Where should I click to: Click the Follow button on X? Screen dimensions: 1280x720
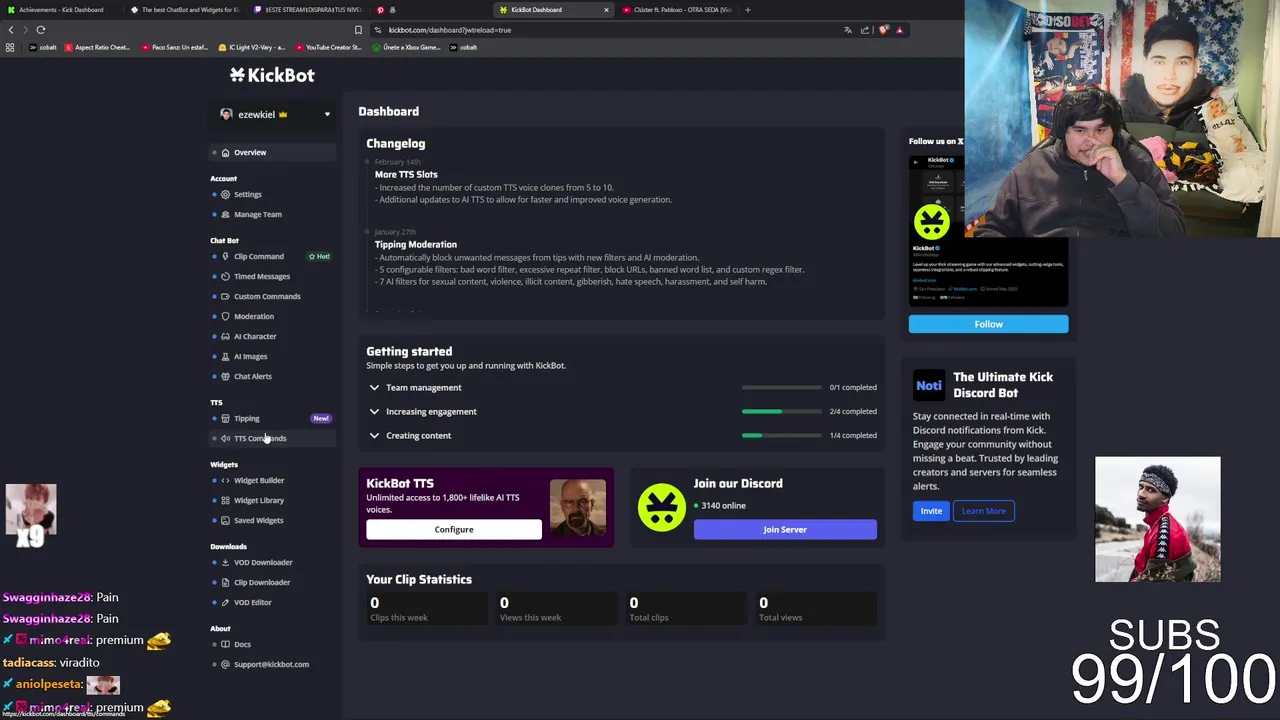coord(988,324)
